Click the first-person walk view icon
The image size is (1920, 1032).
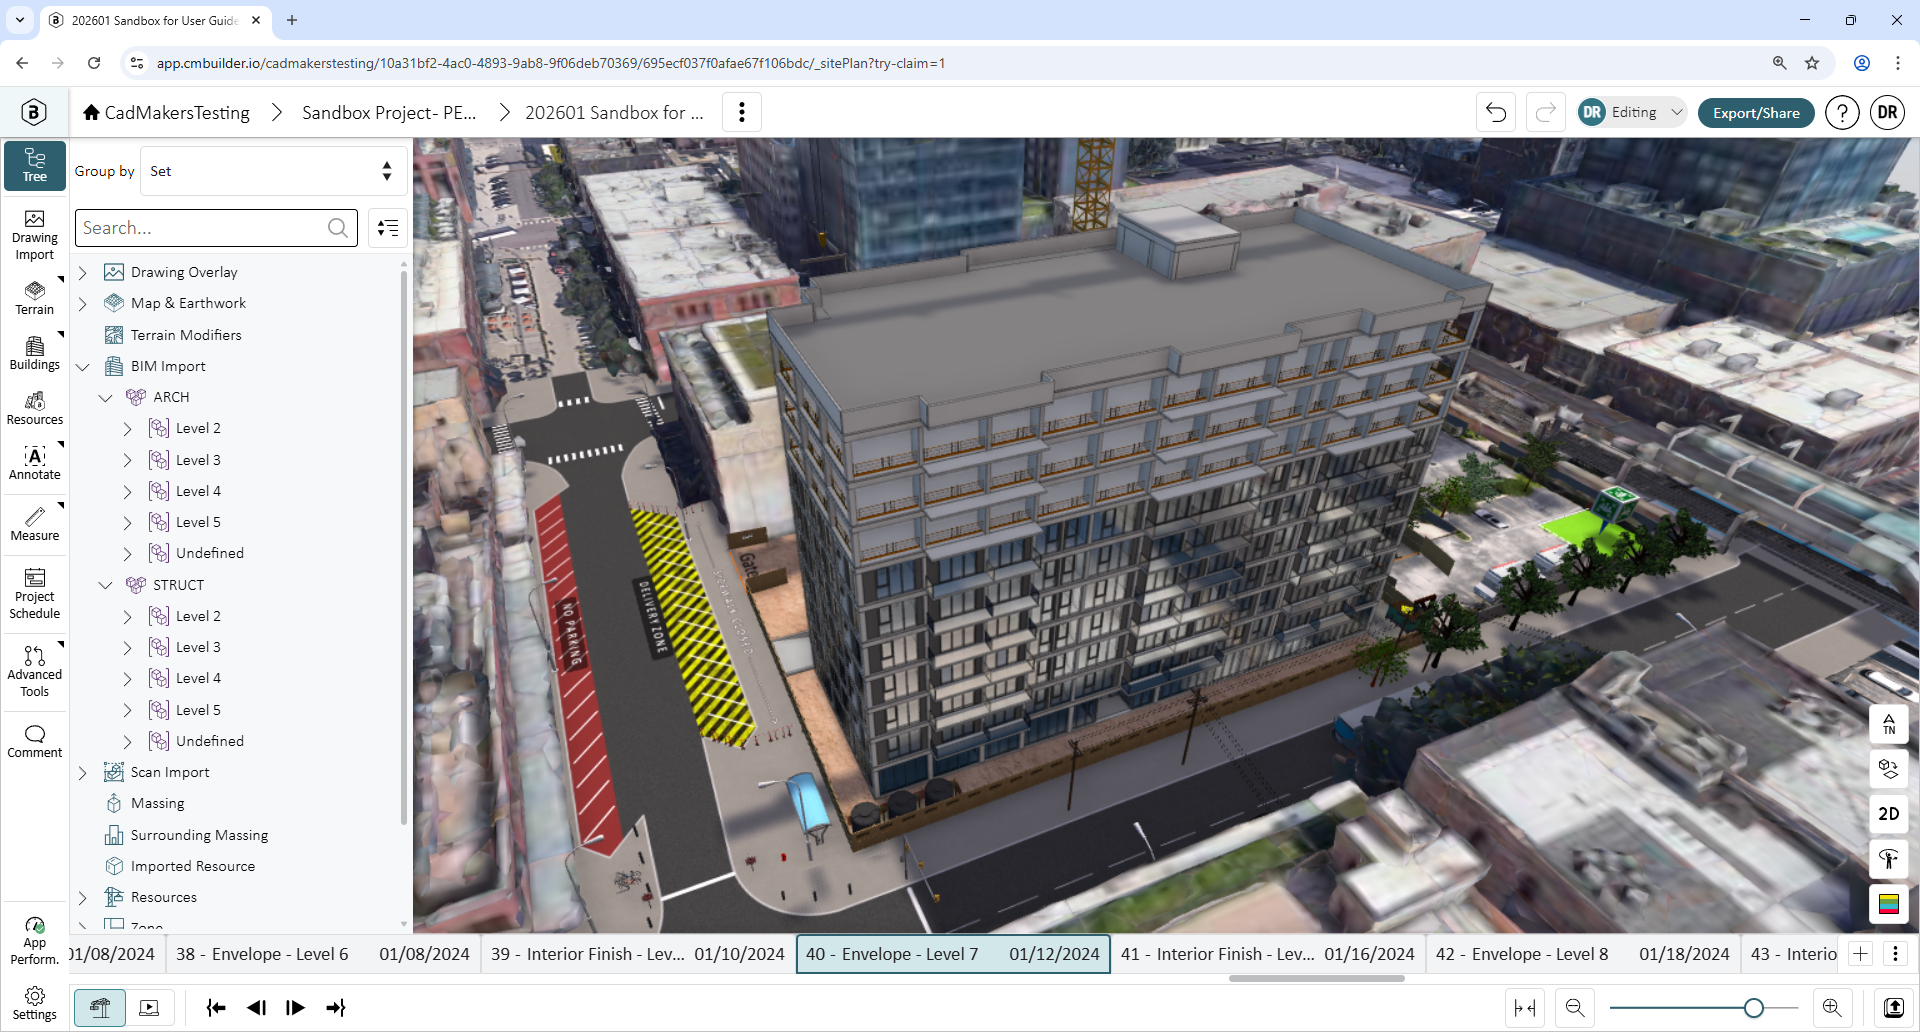pos(1889,859)
